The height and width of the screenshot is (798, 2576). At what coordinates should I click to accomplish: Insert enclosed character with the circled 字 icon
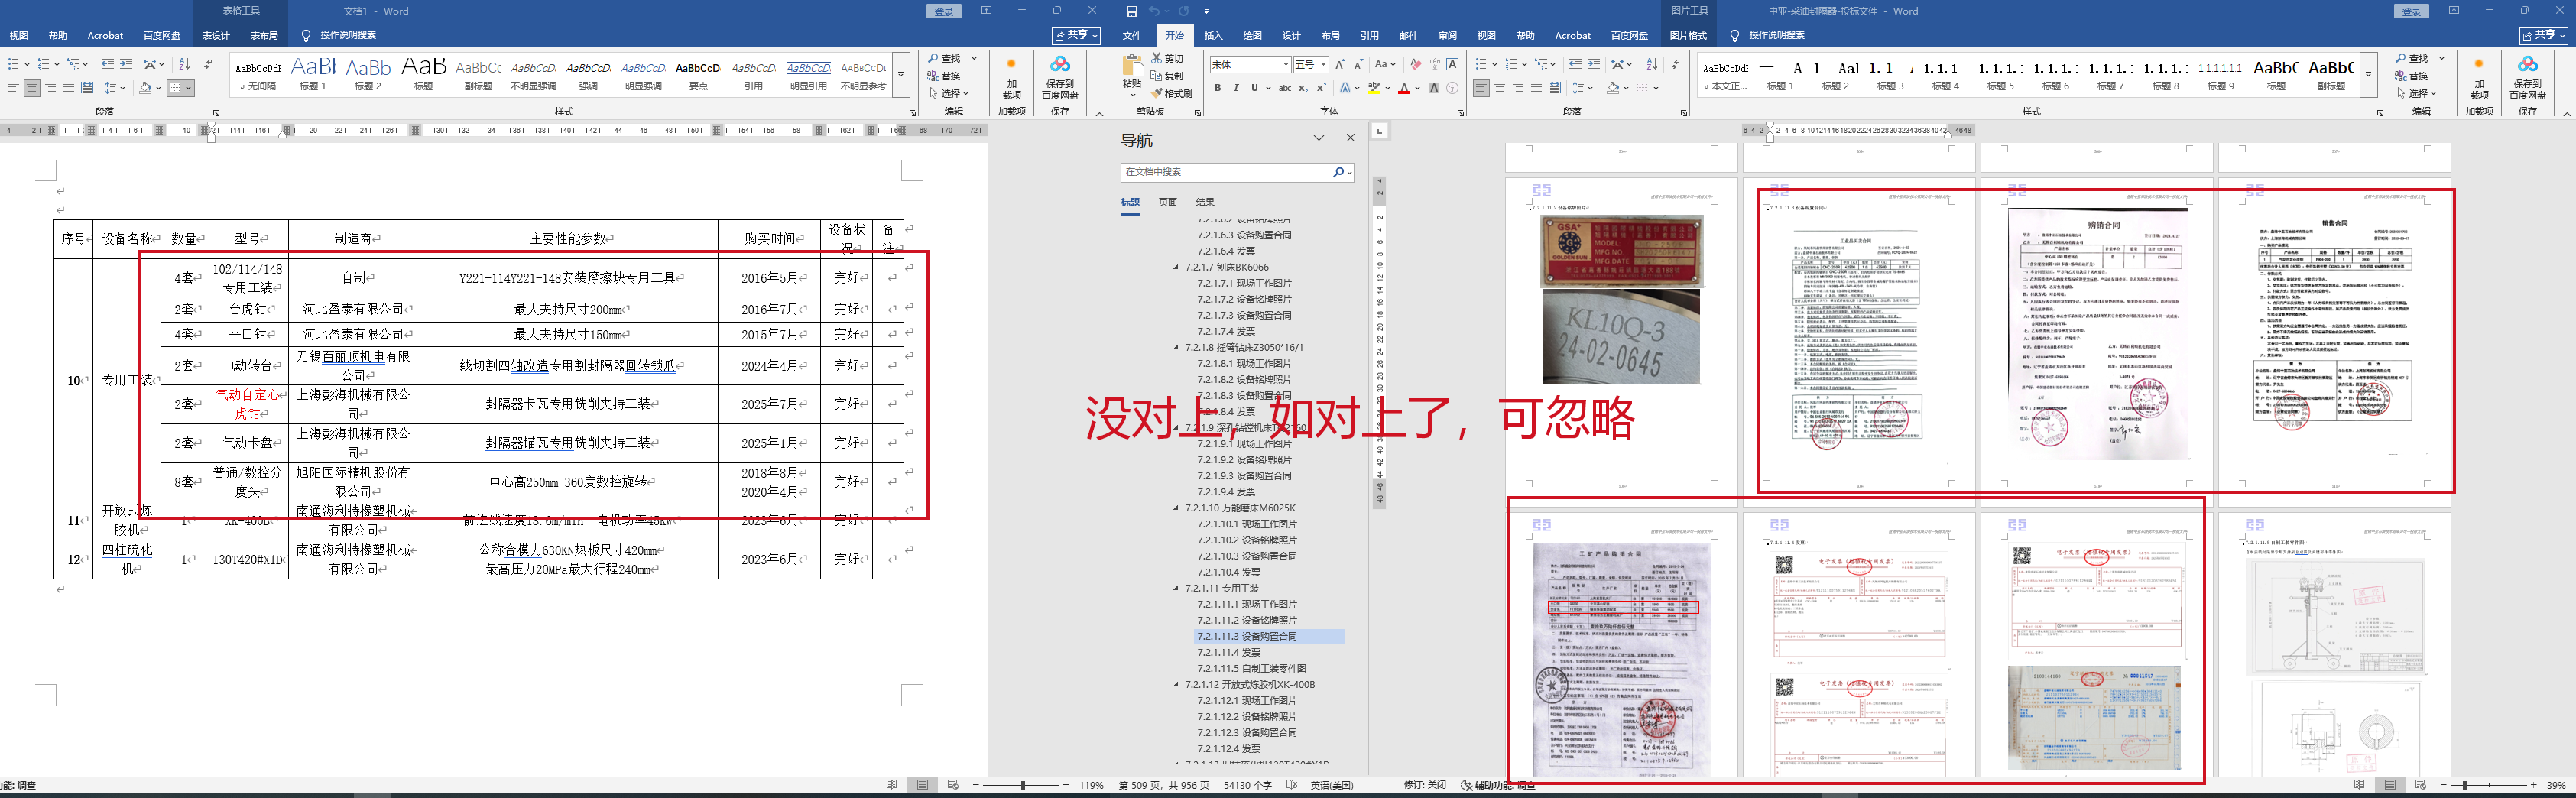tap(1452, 88)
